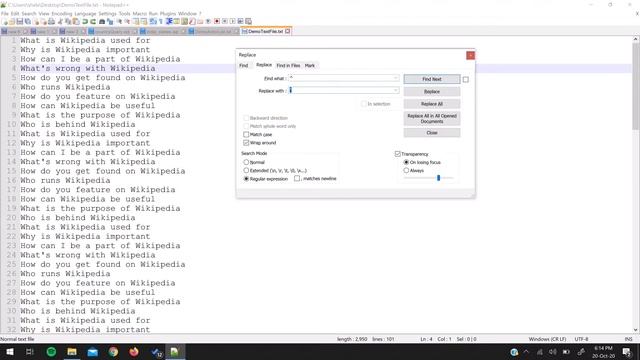Click the Undo toolbar icon

84,21
